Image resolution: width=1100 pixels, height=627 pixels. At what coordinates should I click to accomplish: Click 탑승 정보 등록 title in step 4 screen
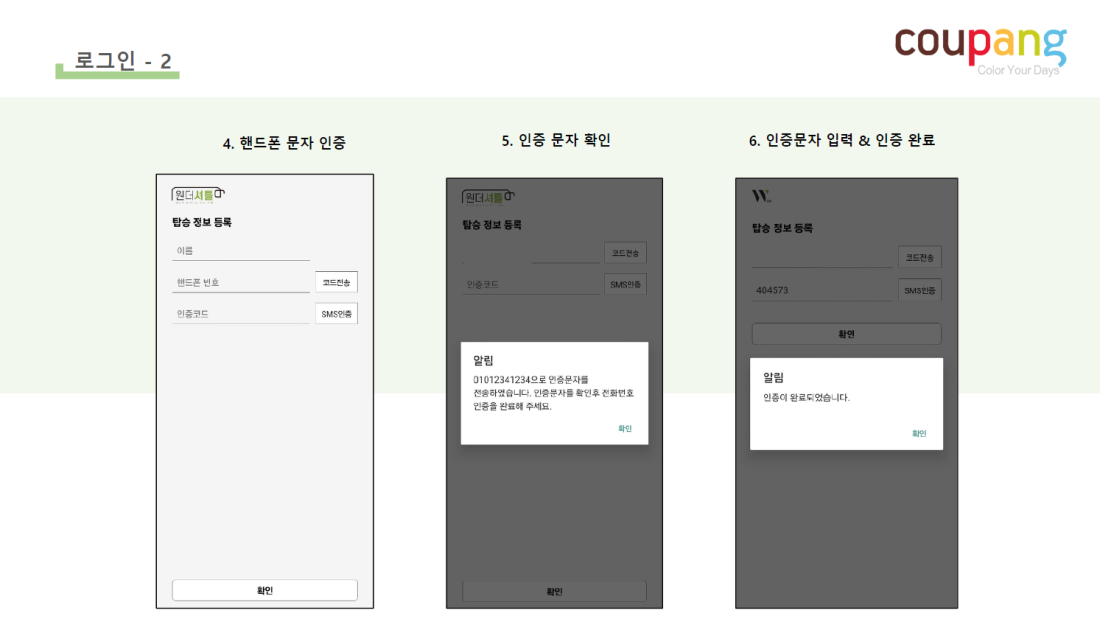click(x=202, y=222)
